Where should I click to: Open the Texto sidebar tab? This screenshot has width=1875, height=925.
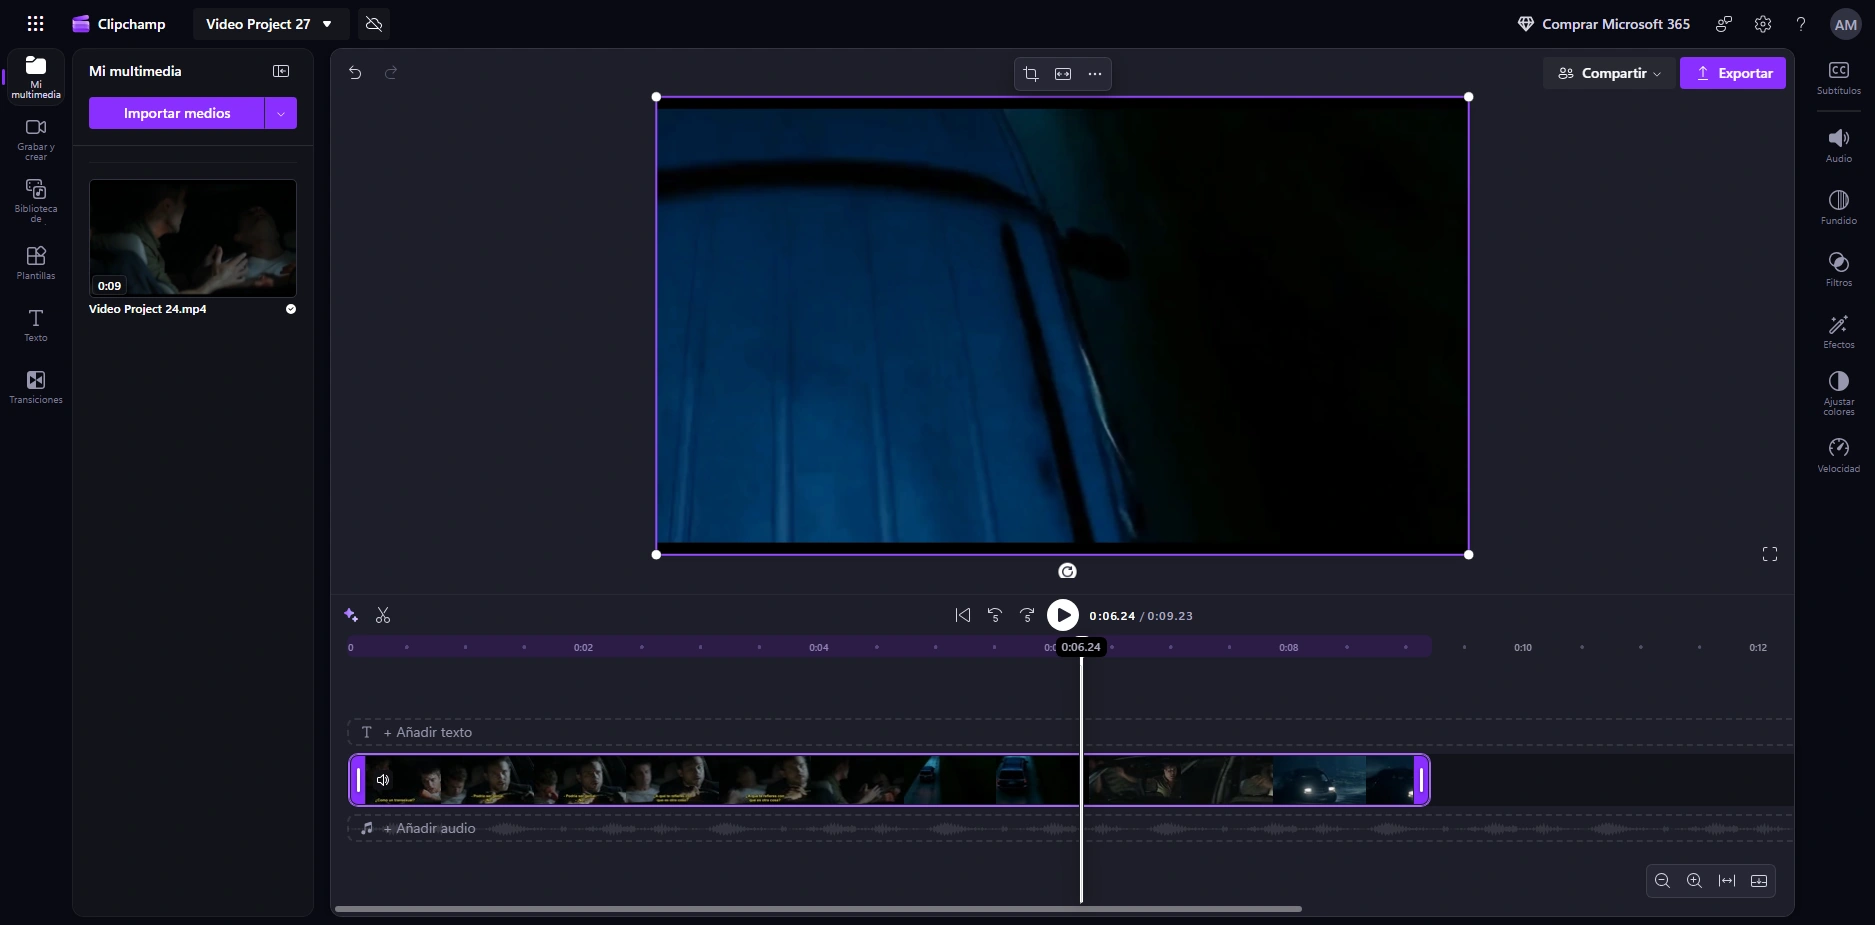click(36, 325)
